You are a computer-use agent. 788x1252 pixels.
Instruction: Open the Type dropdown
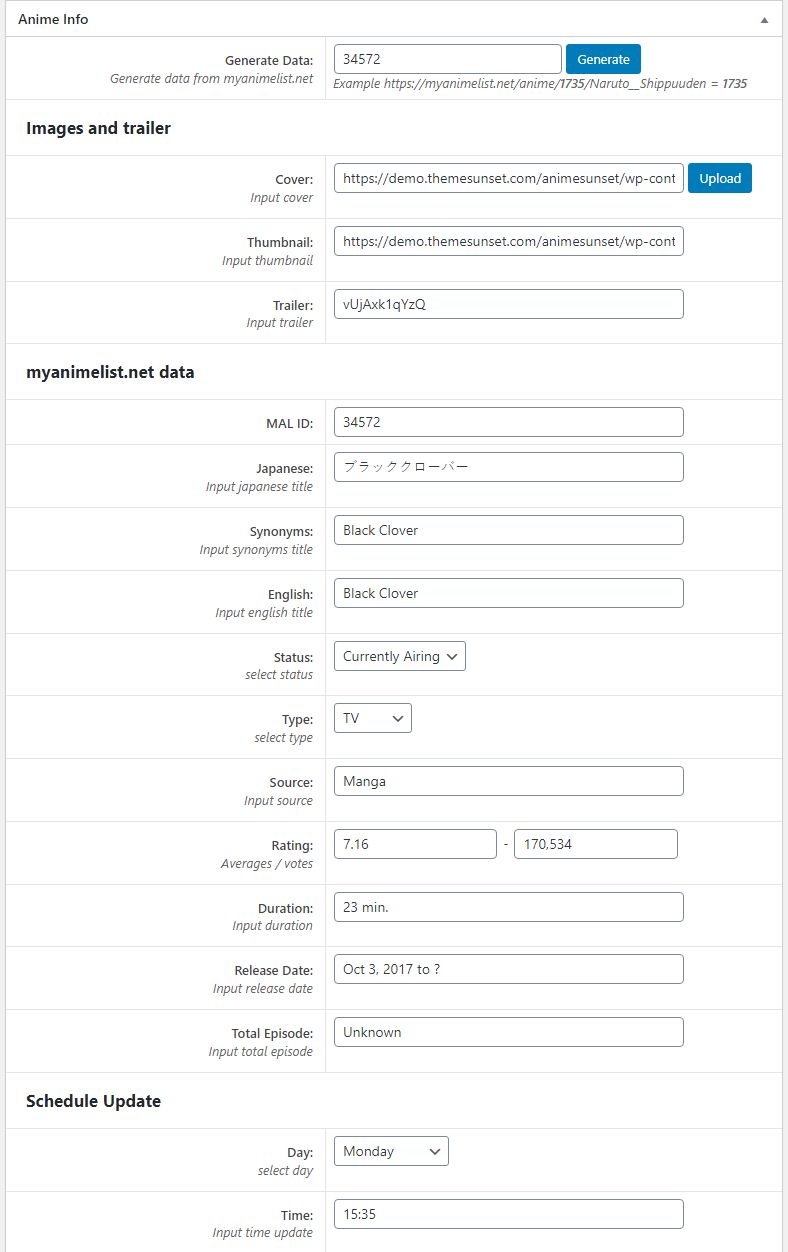click(372, 718)
